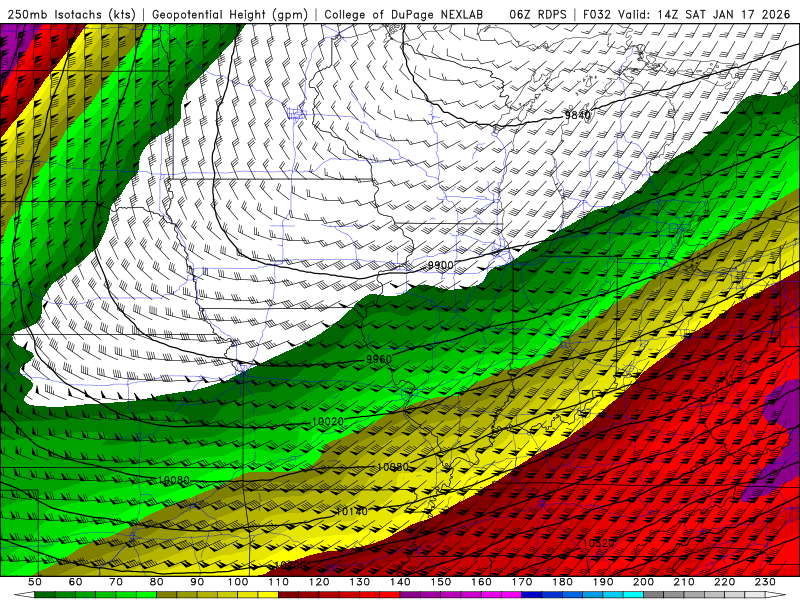Click the 190 color scale number
Viewport: 800px width, 600px height.
603,582
